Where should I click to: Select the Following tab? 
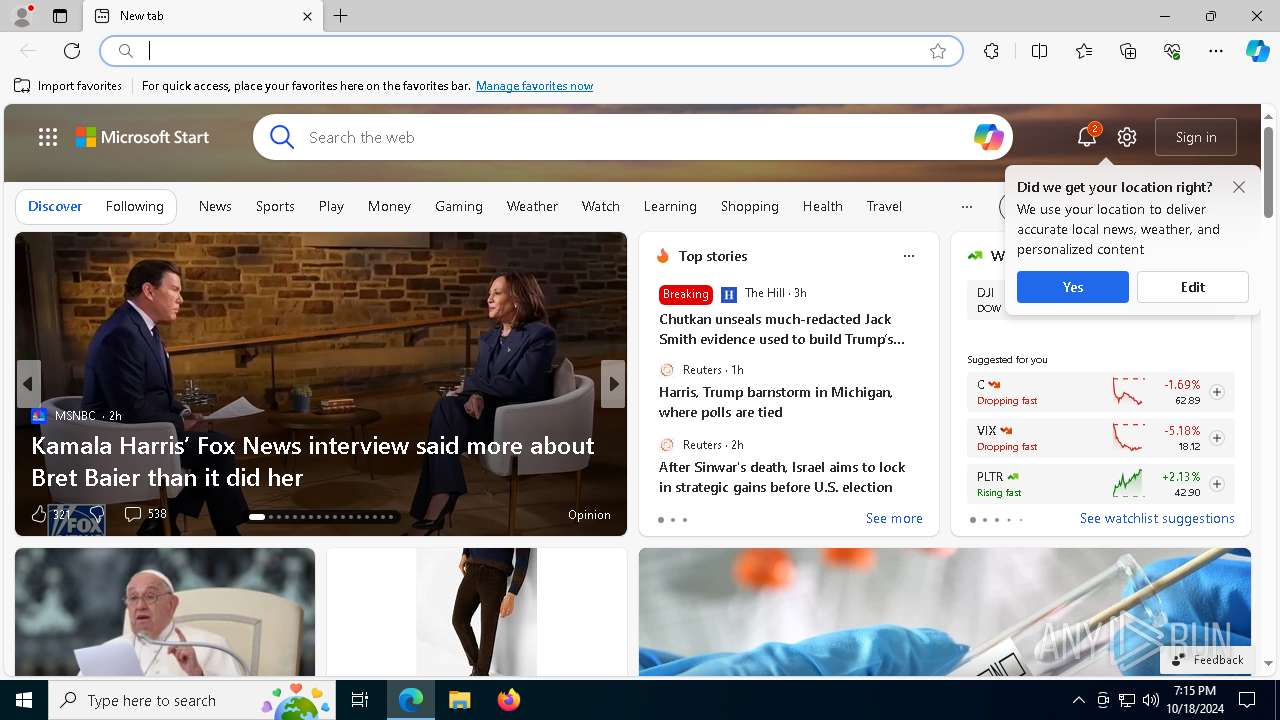(135, 206)
